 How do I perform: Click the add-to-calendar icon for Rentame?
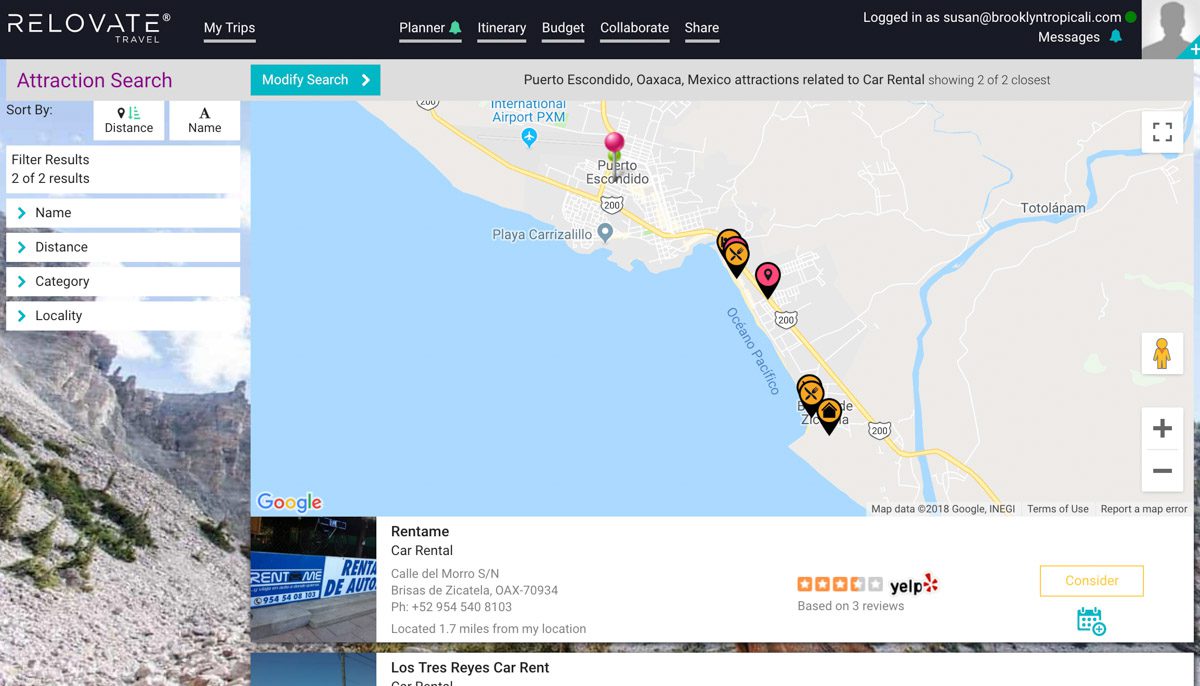[1091, 621]
